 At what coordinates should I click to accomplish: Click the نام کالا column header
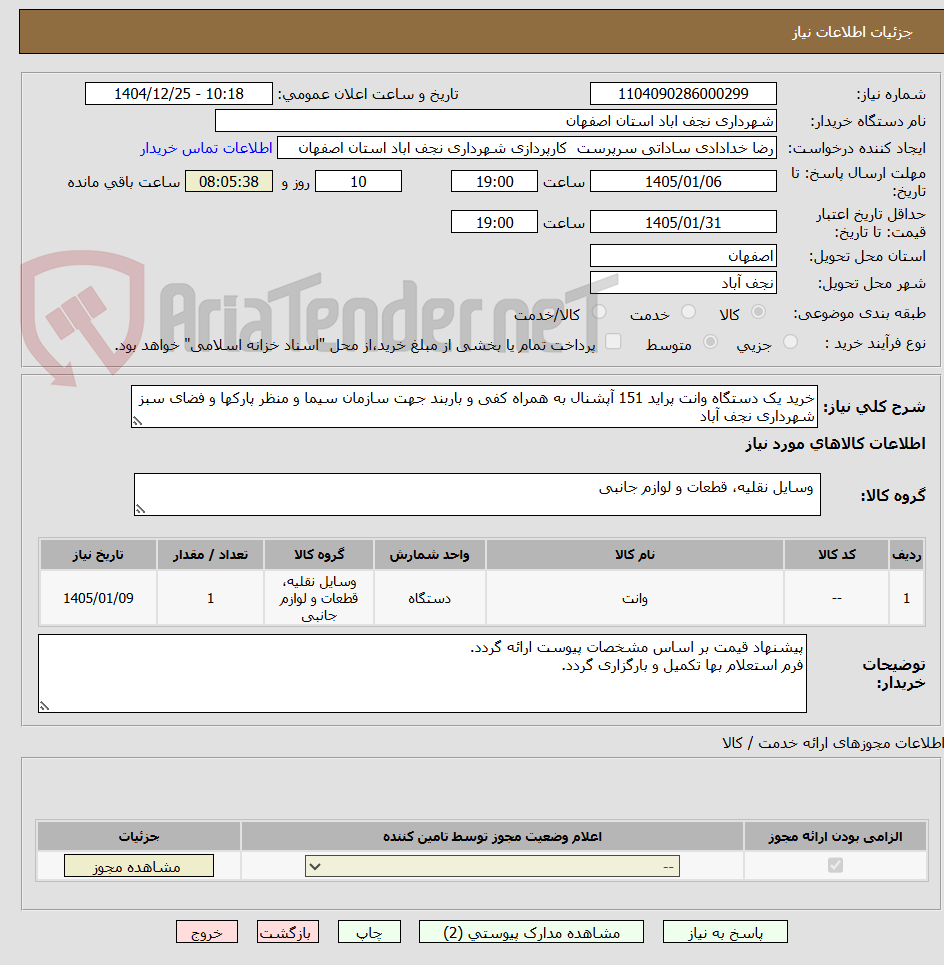click(x=634, y=555)
